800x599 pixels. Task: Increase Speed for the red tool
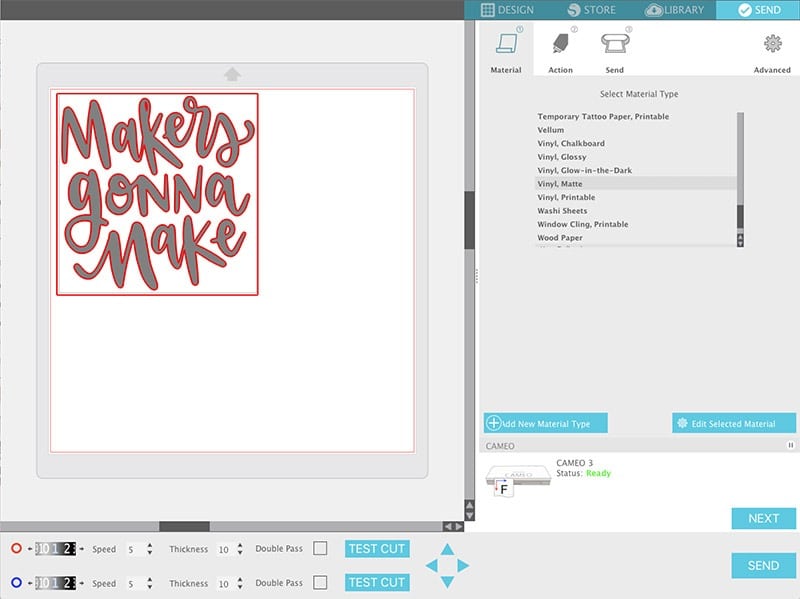point(150,545)
